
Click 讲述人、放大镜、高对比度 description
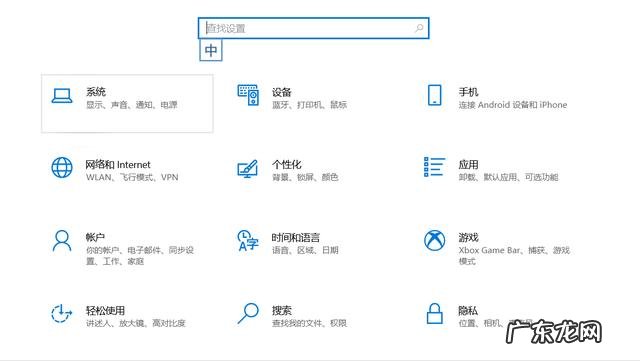[136, 323]
